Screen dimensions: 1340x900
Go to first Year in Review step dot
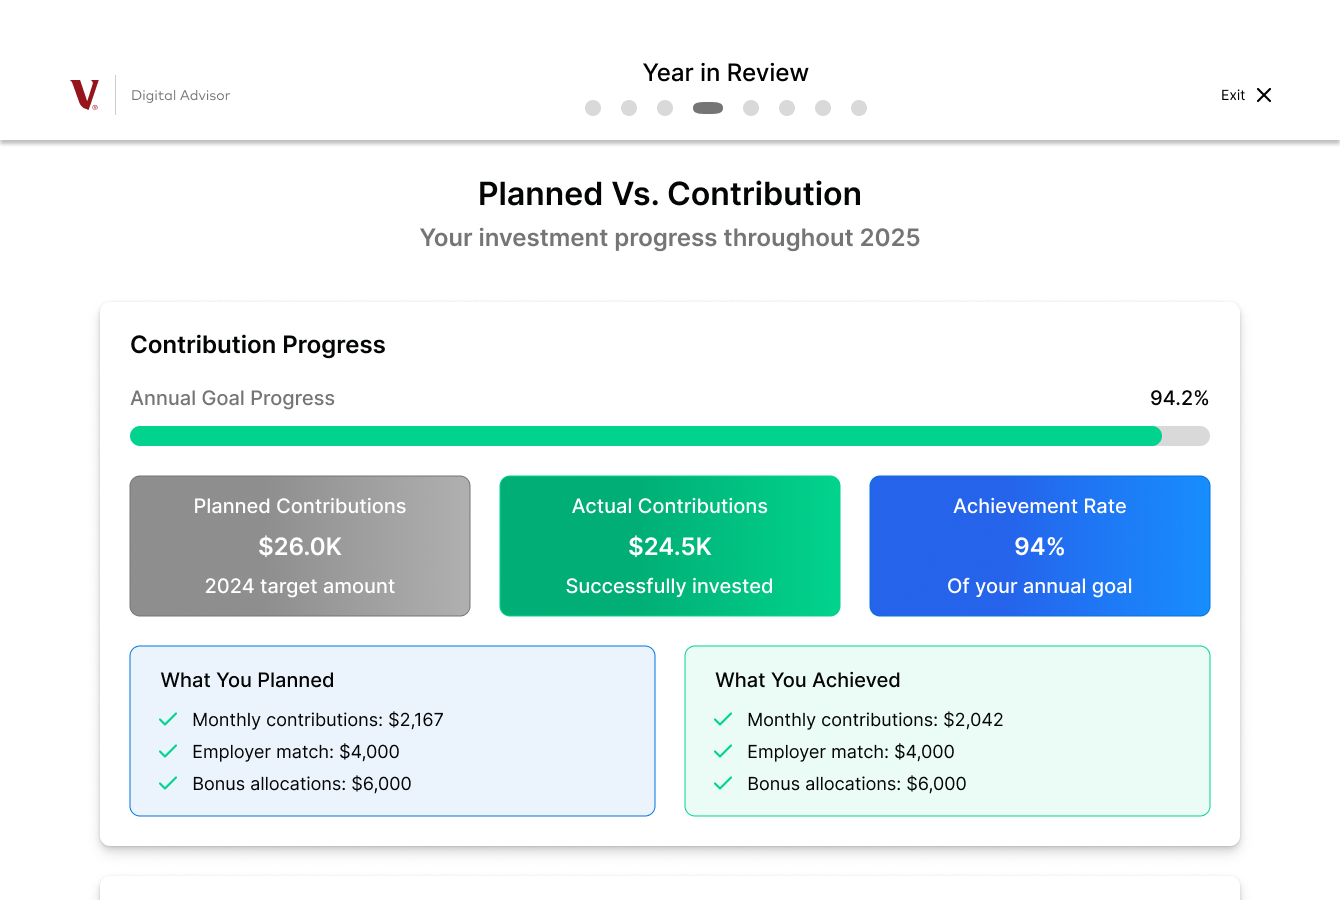593,108
